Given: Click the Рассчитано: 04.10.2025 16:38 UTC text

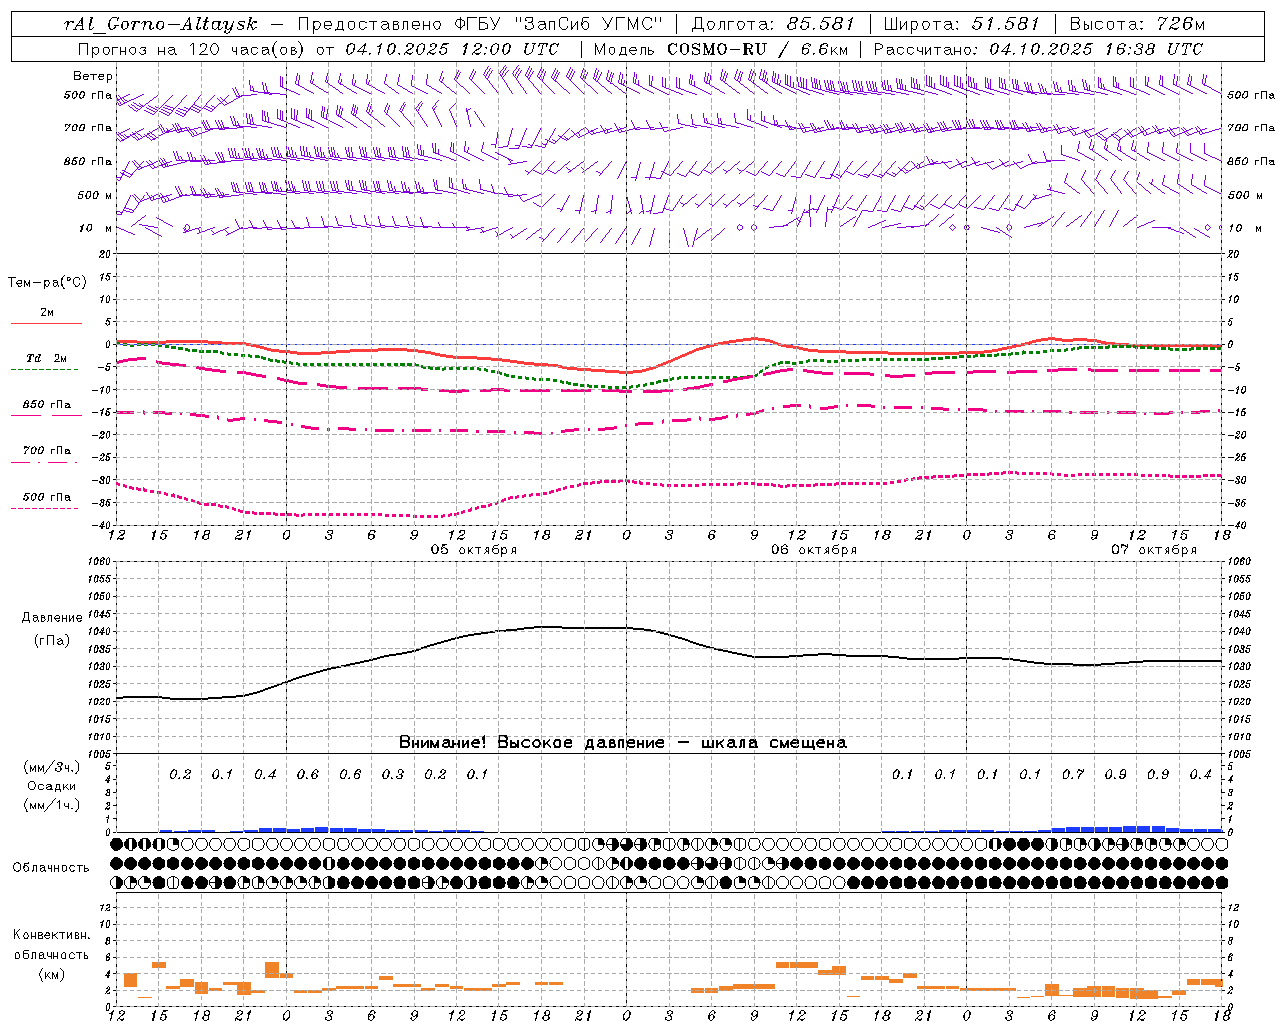Looking at the screenshot, I should [1038, 49].
